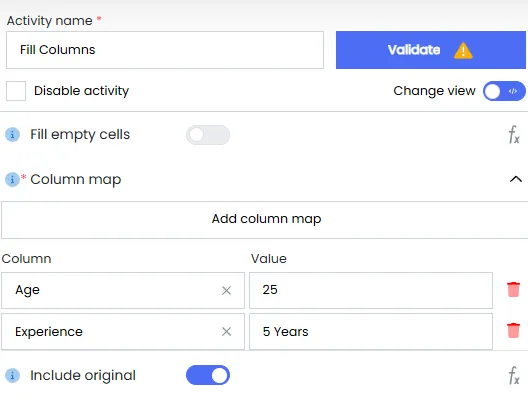Click the Validate button
528x413 pixels.
pos(431,50)
